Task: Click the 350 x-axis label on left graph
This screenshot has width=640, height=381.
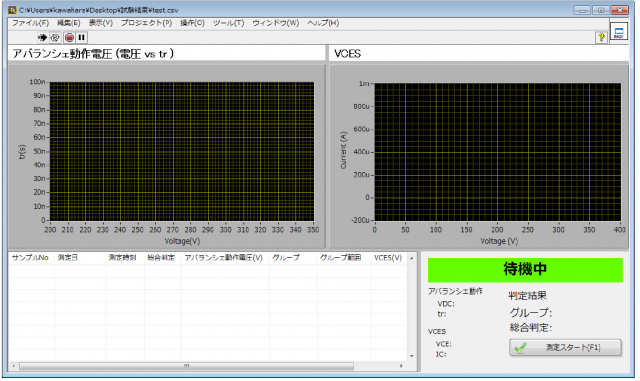Action: tap(313, 230)
